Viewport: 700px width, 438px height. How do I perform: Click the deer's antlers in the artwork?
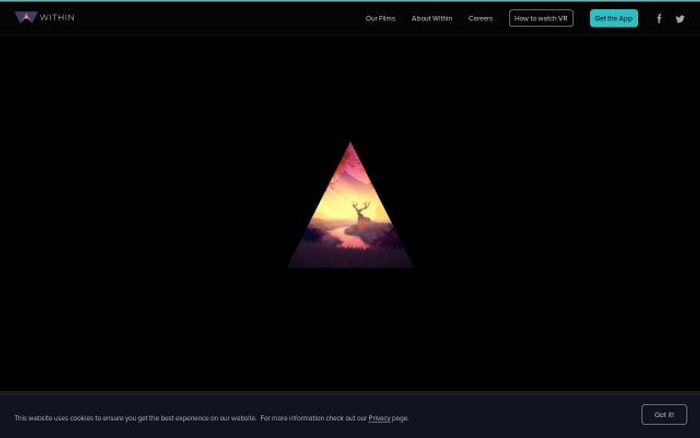pos(360,205)
